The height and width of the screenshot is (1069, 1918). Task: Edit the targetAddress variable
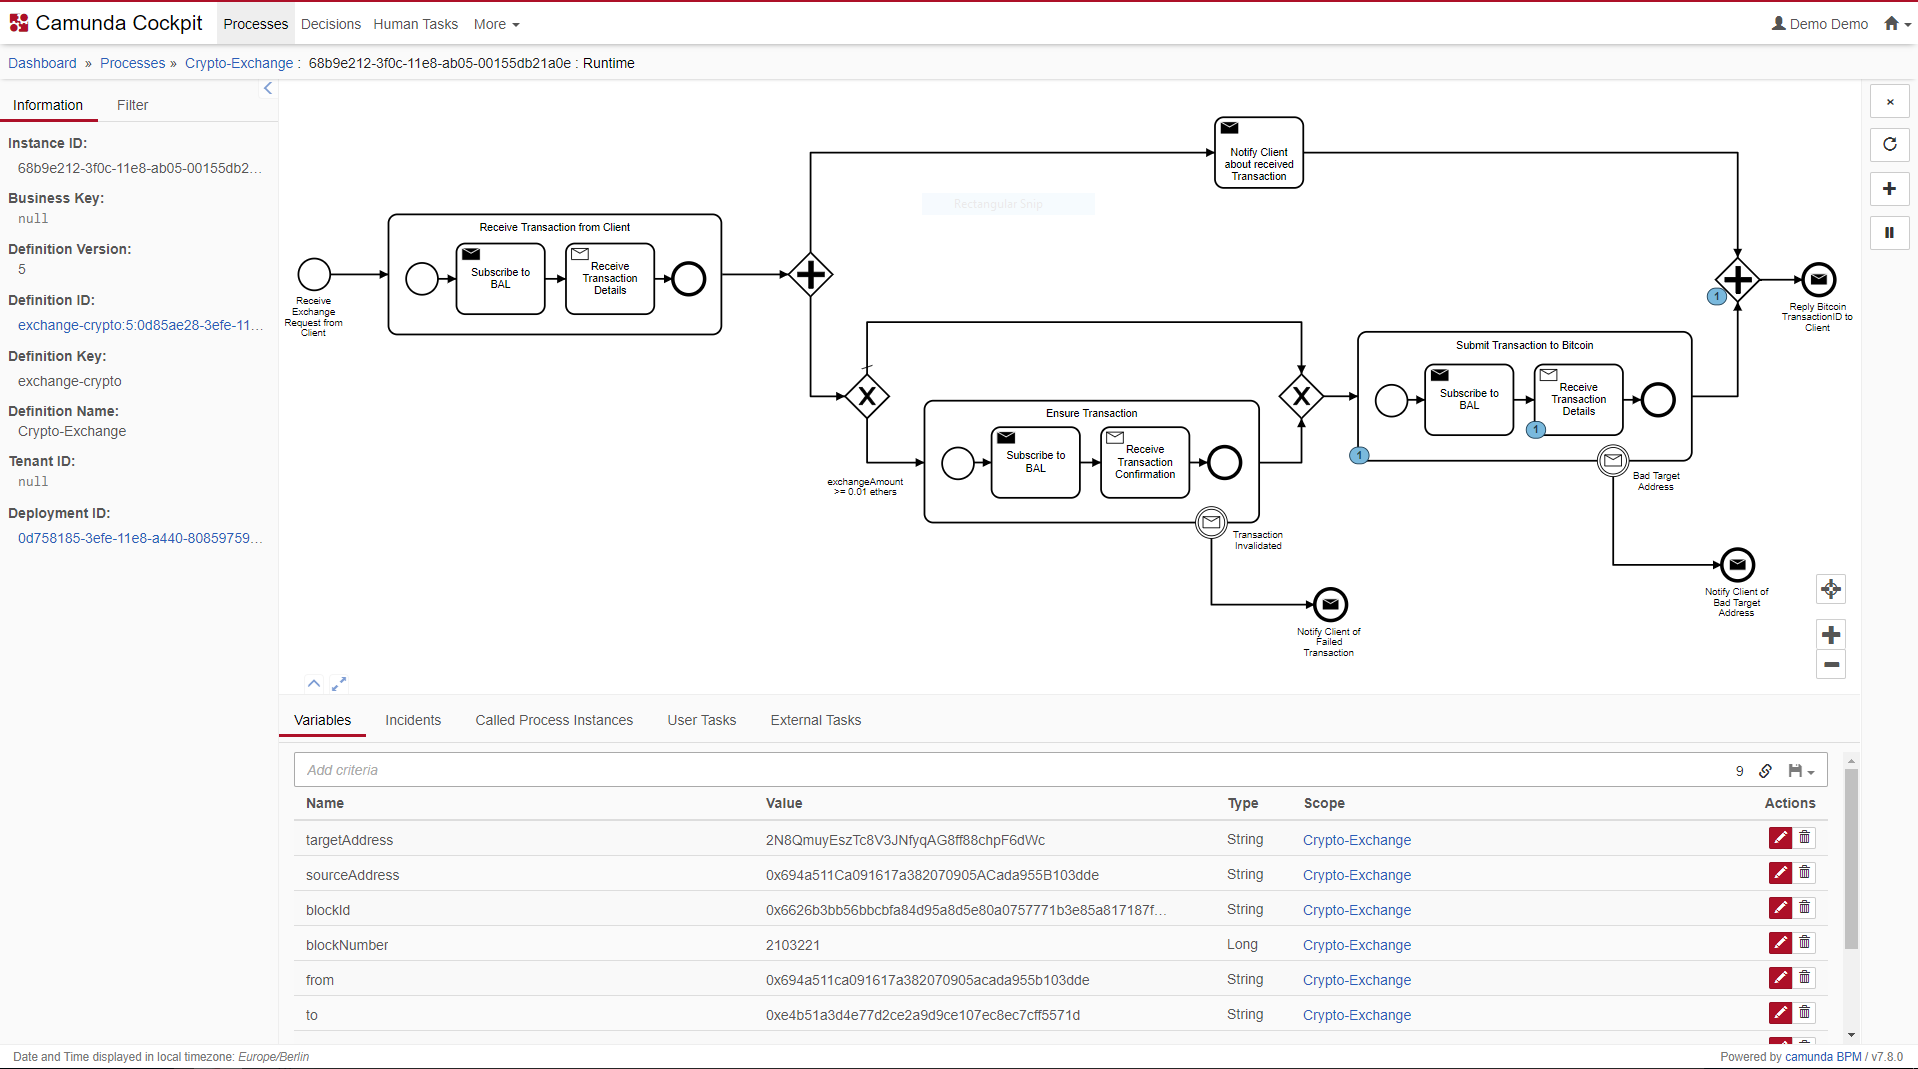(x=1780, y=838)
